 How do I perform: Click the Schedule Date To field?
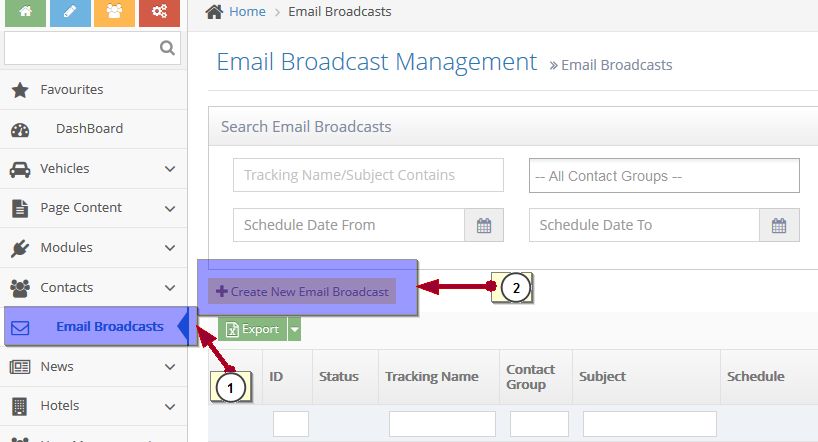tap(644, 225)
